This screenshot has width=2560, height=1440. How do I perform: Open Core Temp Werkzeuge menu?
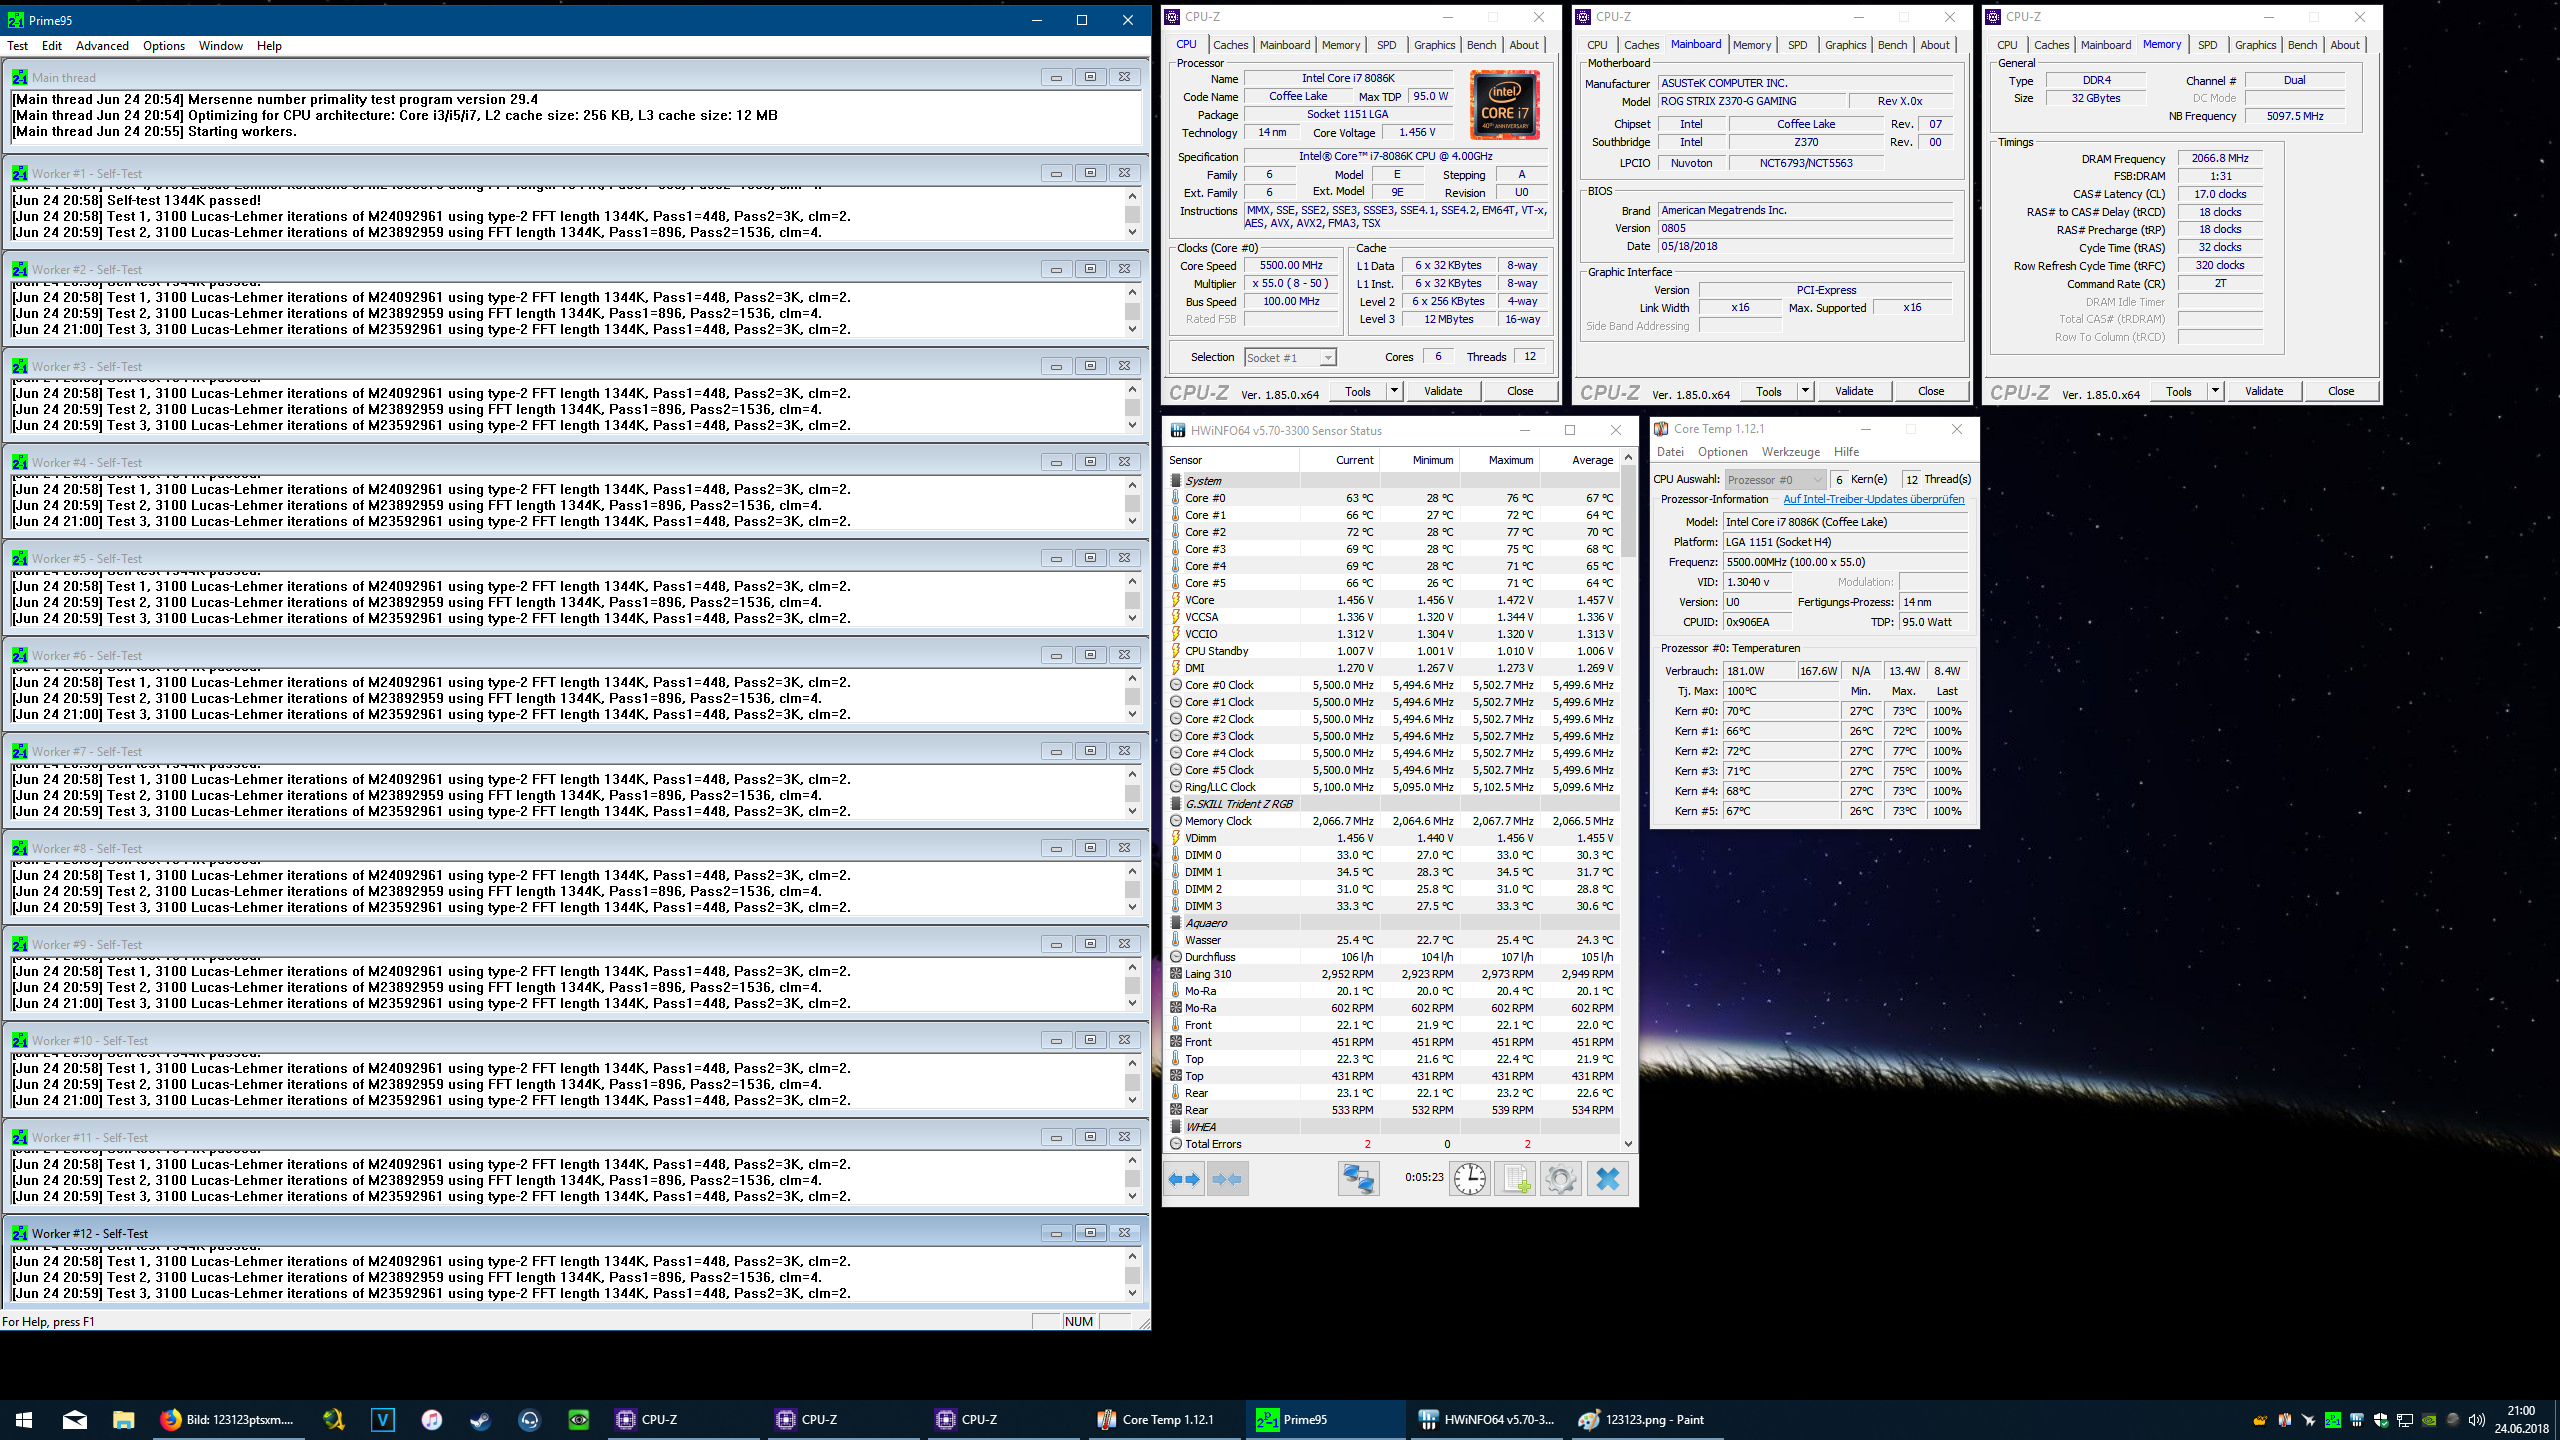[1790, 452]
